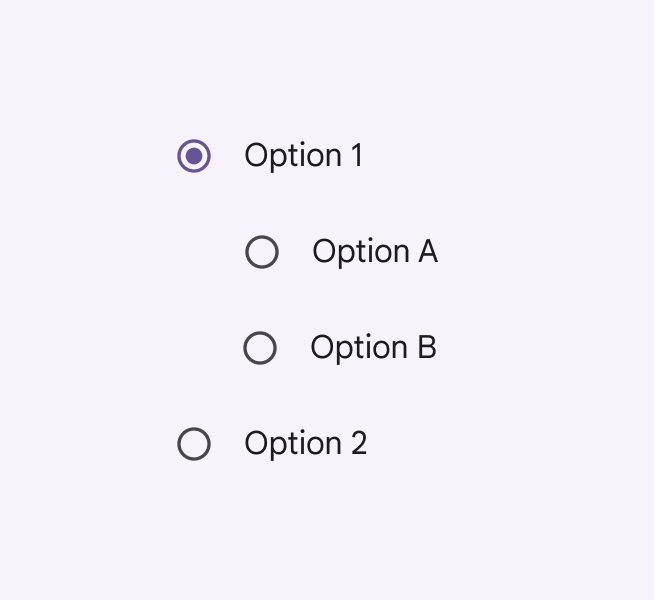Enable the first sub-option under Option 1
Viewport: 656px width, 600px height.
pos(262,252)
